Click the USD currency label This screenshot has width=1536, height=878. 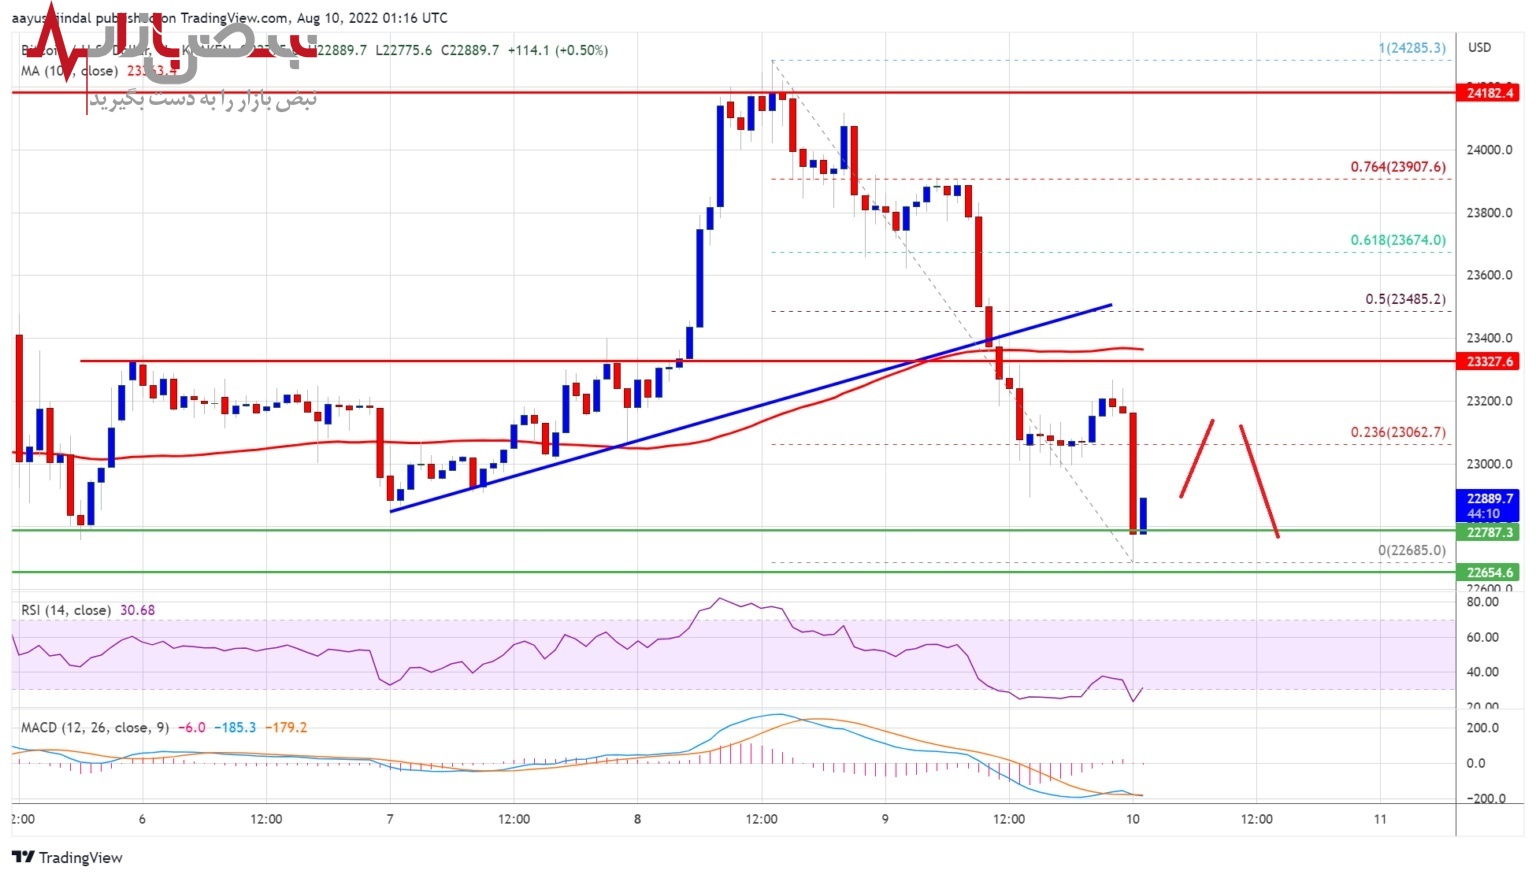click(x=1479, y=47)
